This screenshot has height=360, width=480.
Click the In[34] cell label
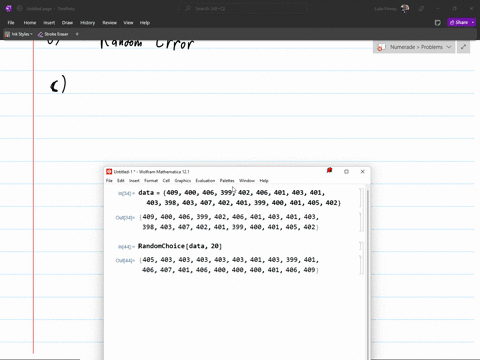click(x=126, y=193)
